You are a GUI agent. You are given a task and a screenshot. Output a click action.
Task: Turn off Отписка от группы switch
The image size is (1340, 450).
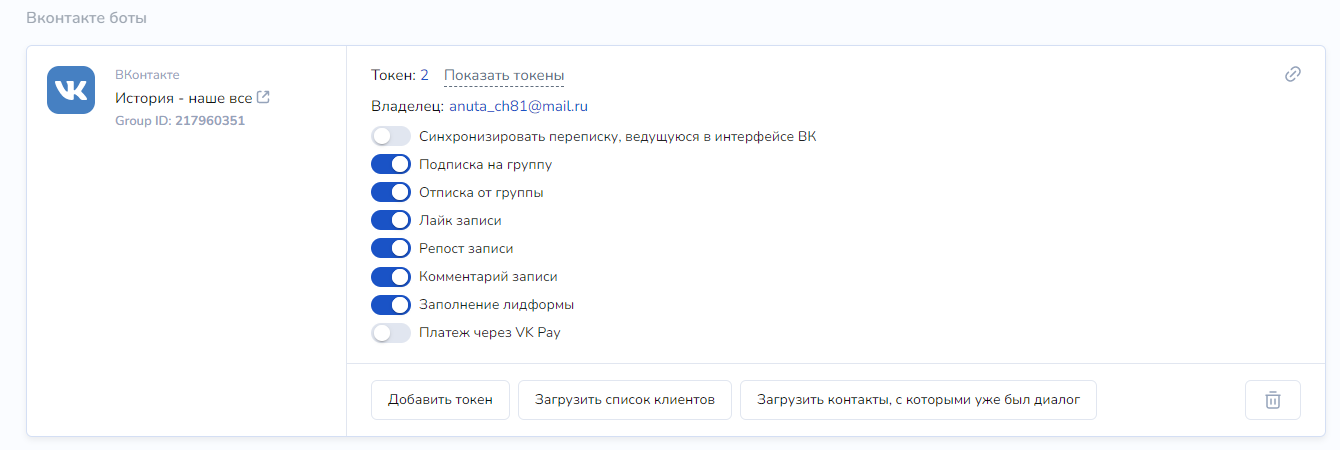391,193
